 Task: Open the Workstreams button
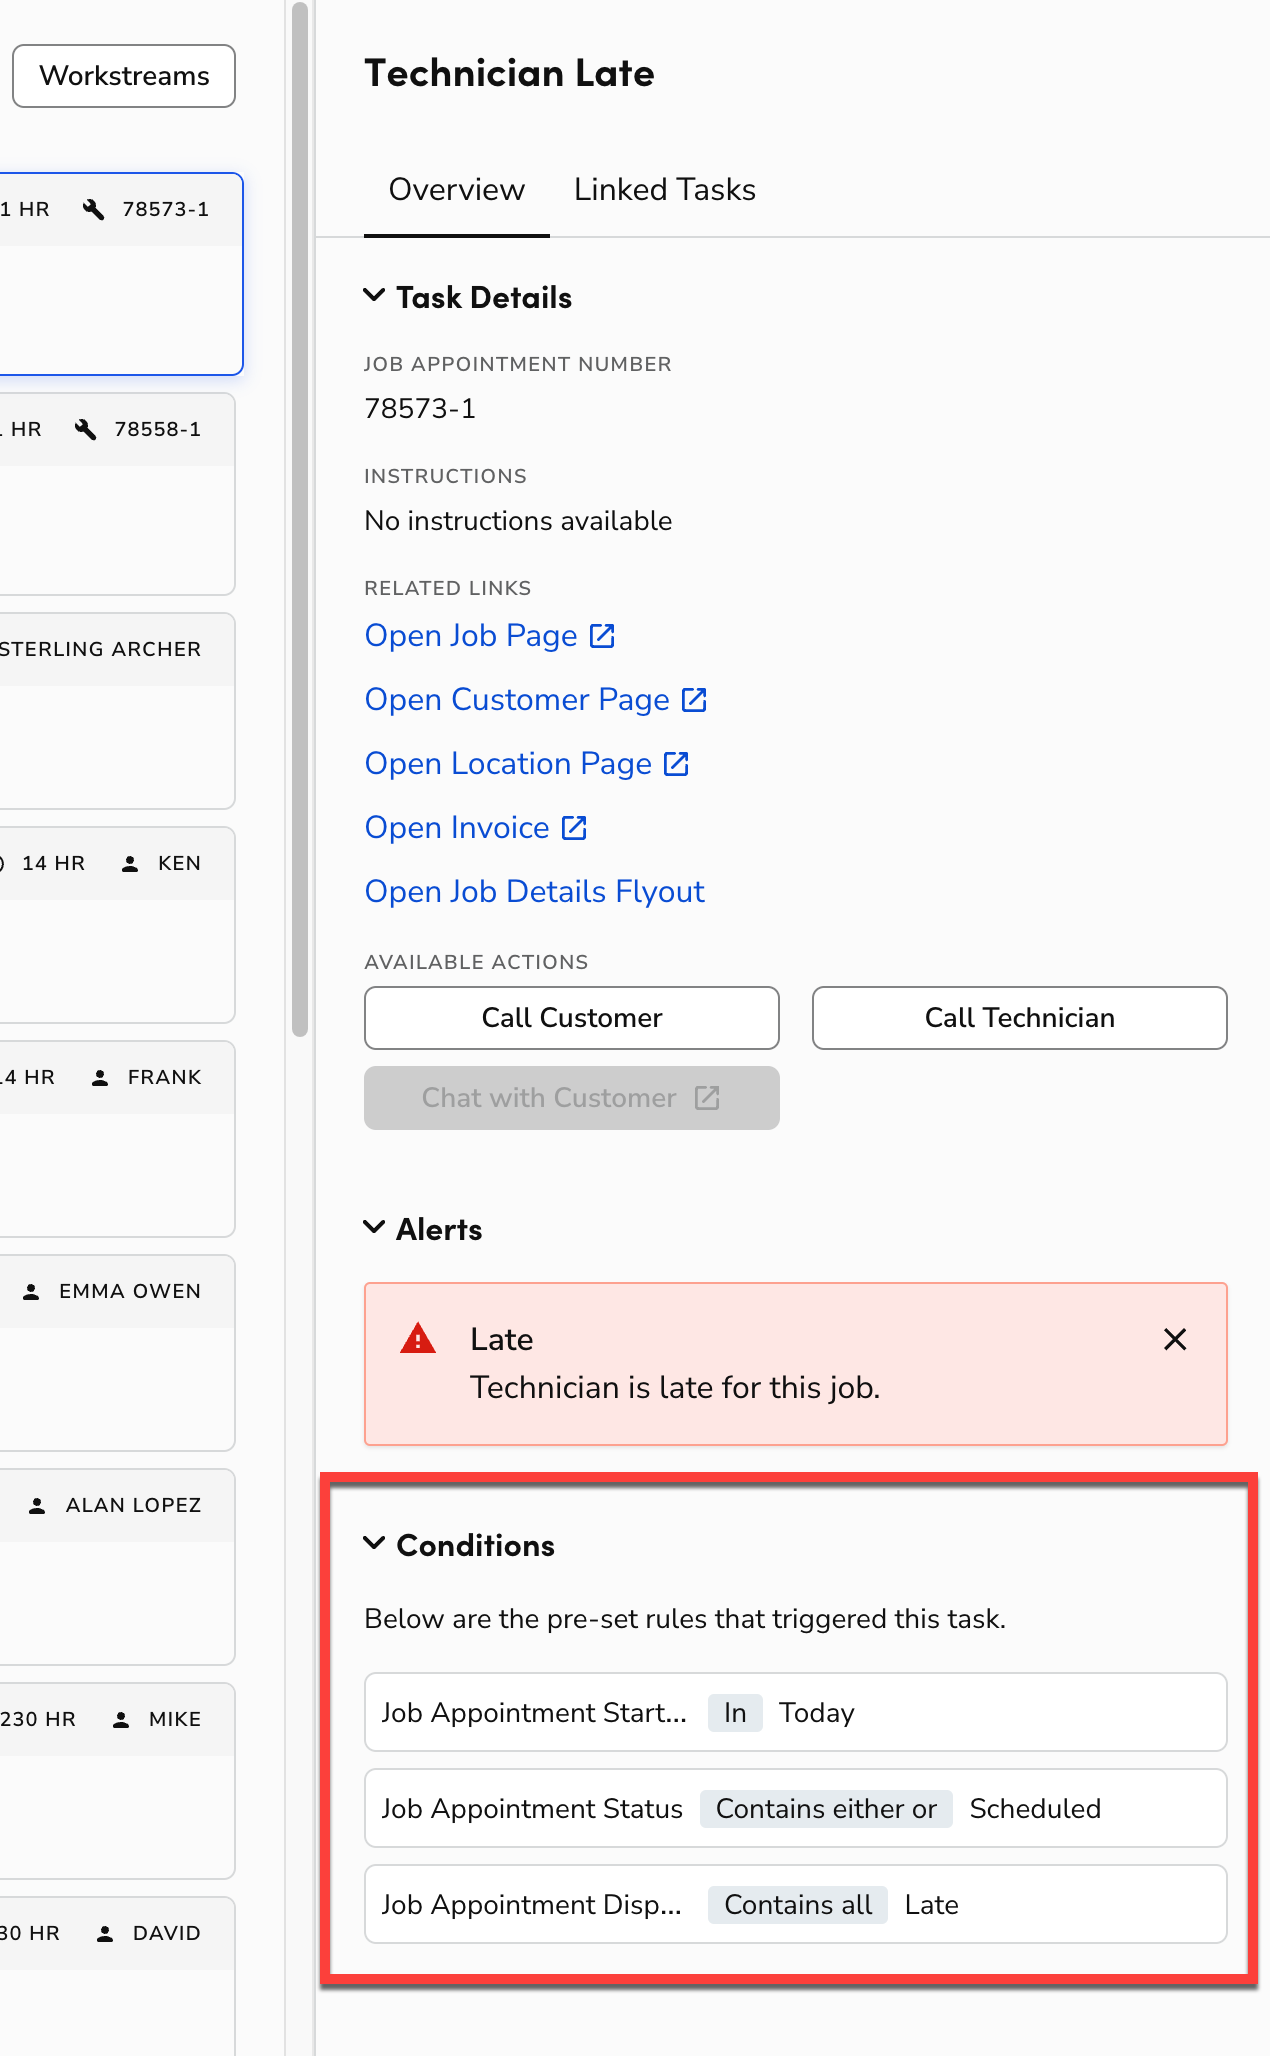[x=124, y=76]
